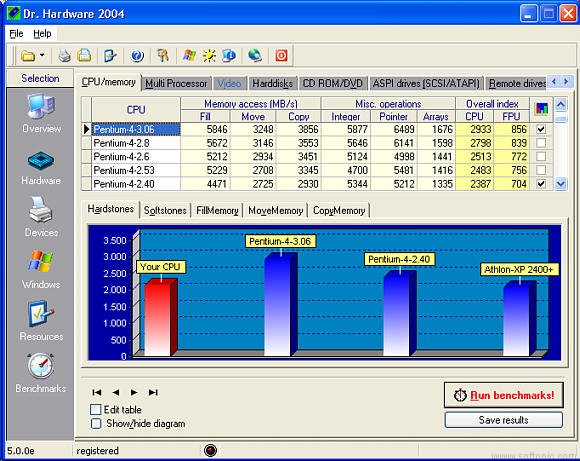
Task: Click the Save results button
Action: [x=504, y=420]
